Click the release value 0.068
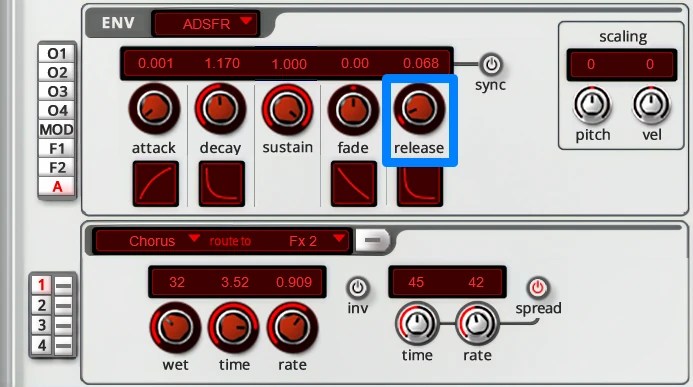The image size is (693, 387). (x=421, y=64)
